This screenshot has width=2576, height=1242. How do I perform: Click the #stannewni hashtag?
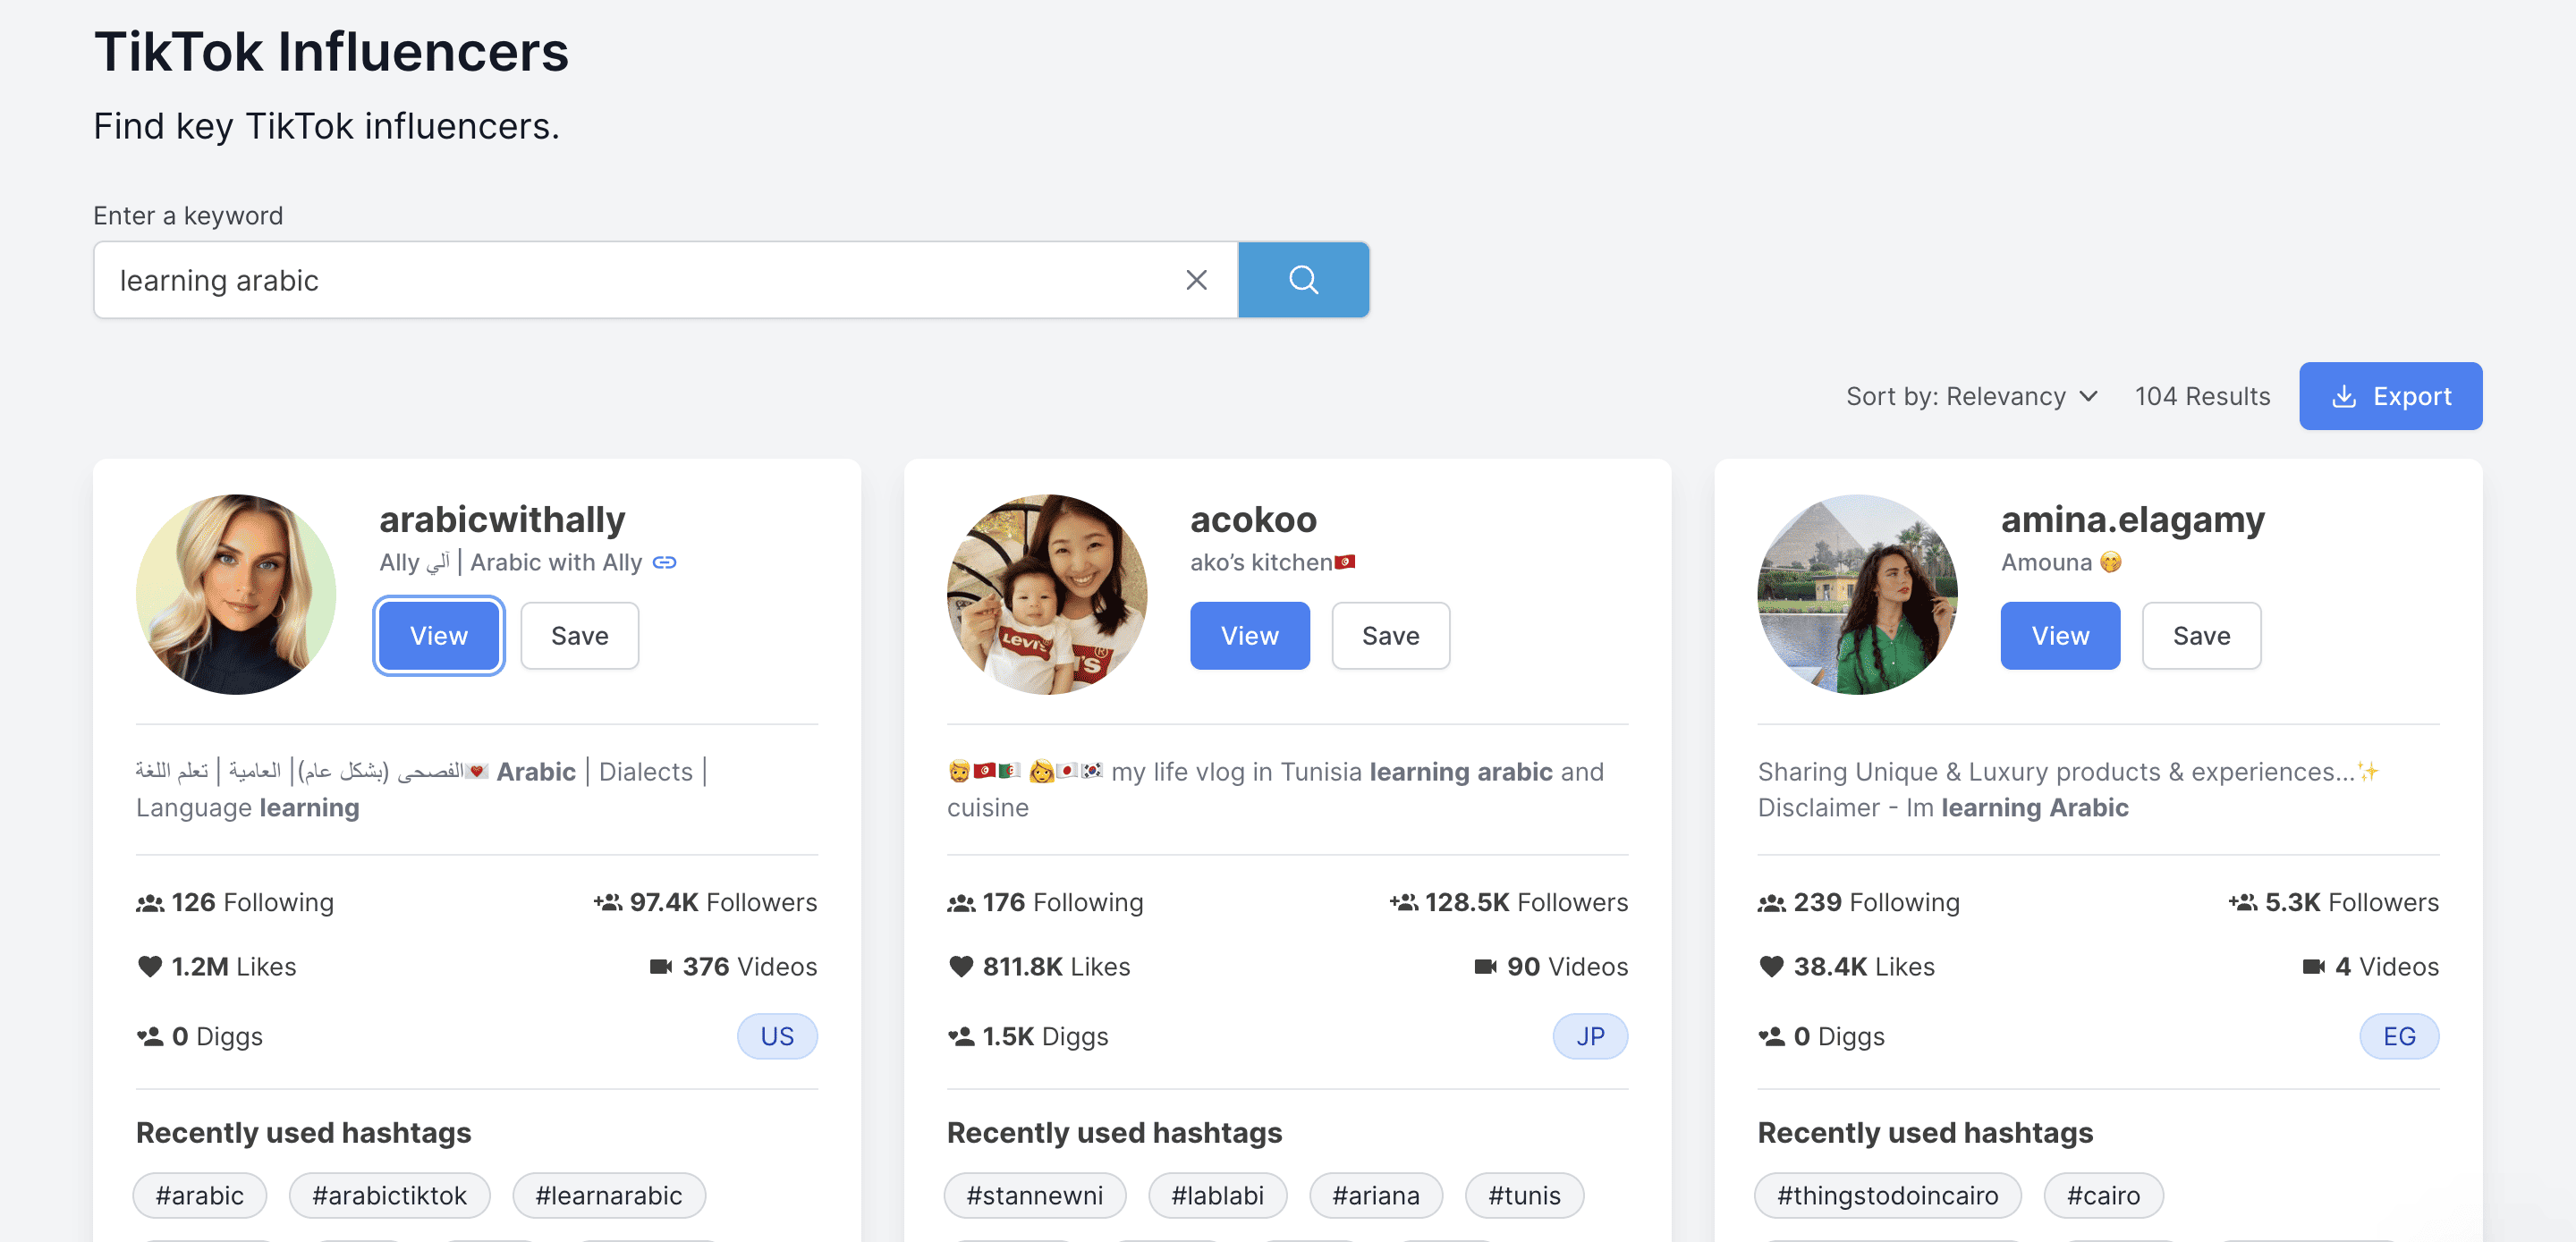coord(1035,1195)
